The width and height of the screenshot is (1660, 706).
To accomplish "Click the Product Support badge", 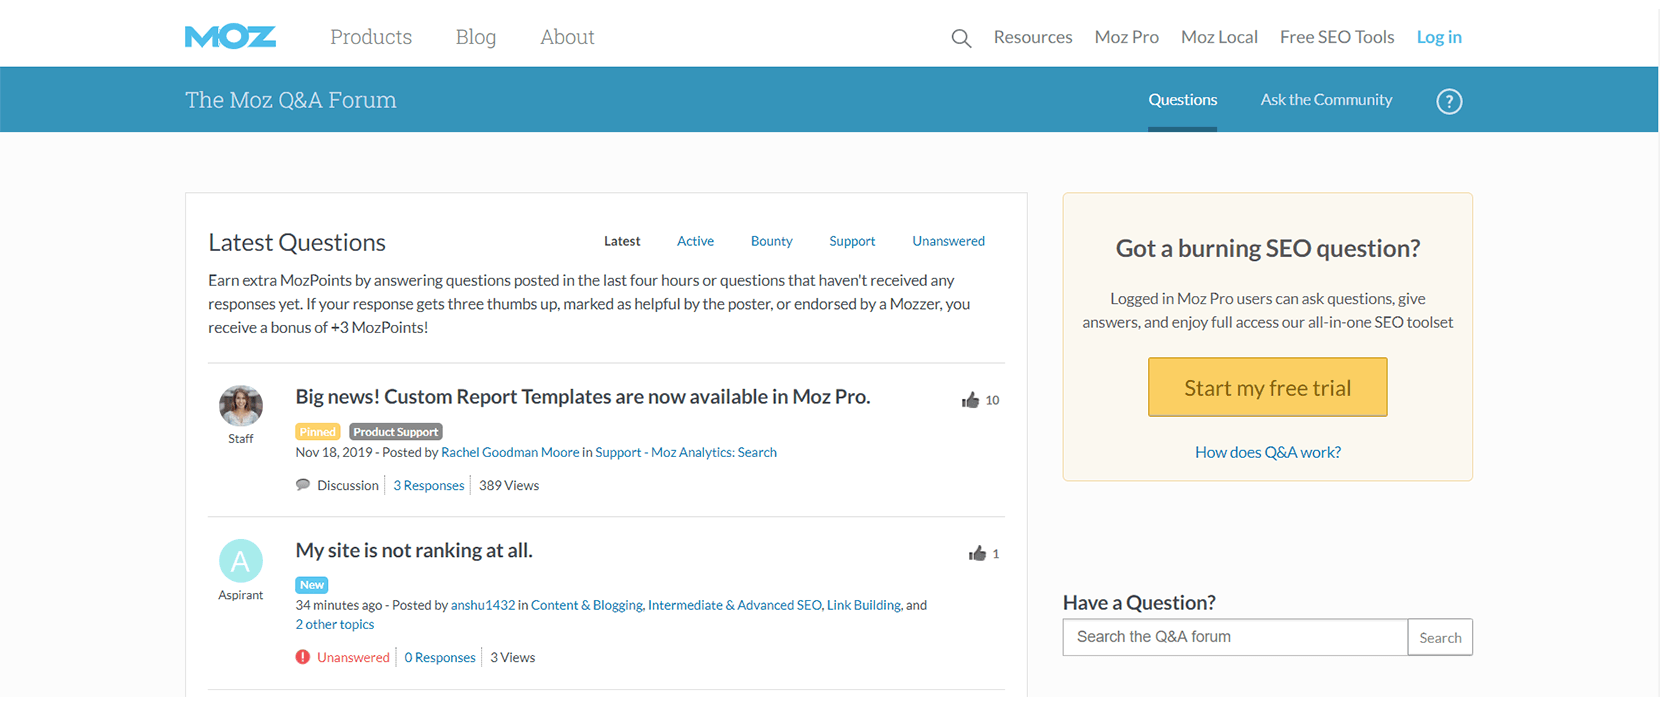I will pyautogui.click(x=396, y=432).
